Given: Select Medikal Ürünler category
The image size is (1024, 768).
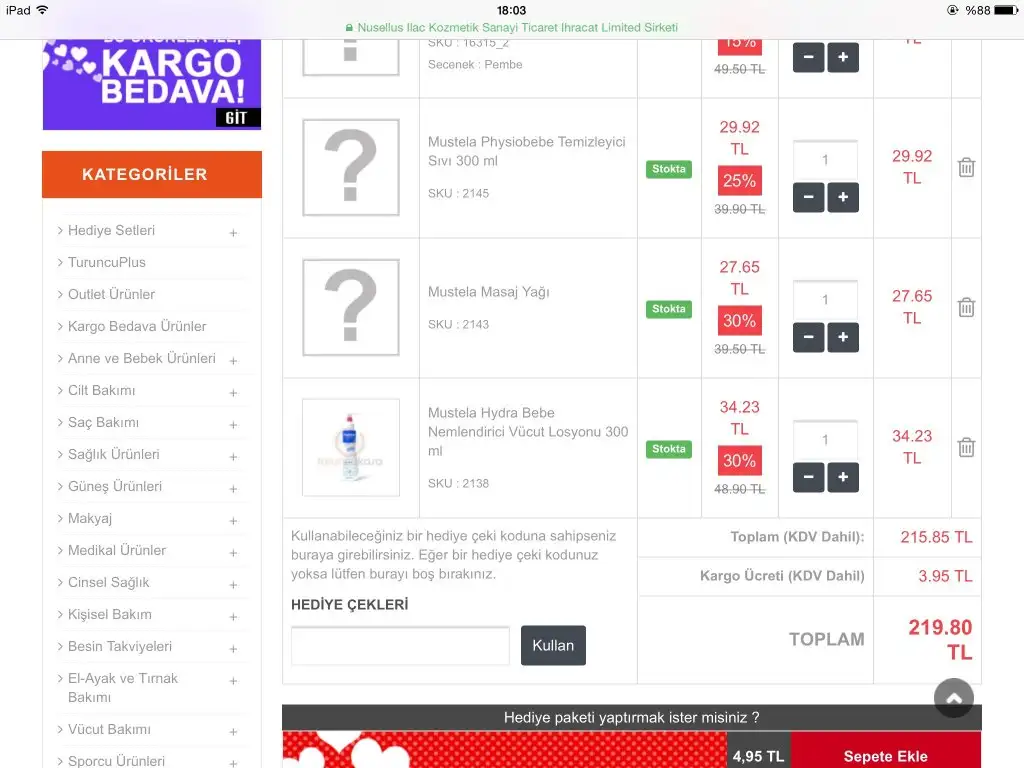Looking at the screenshot, I should [117, 551].
